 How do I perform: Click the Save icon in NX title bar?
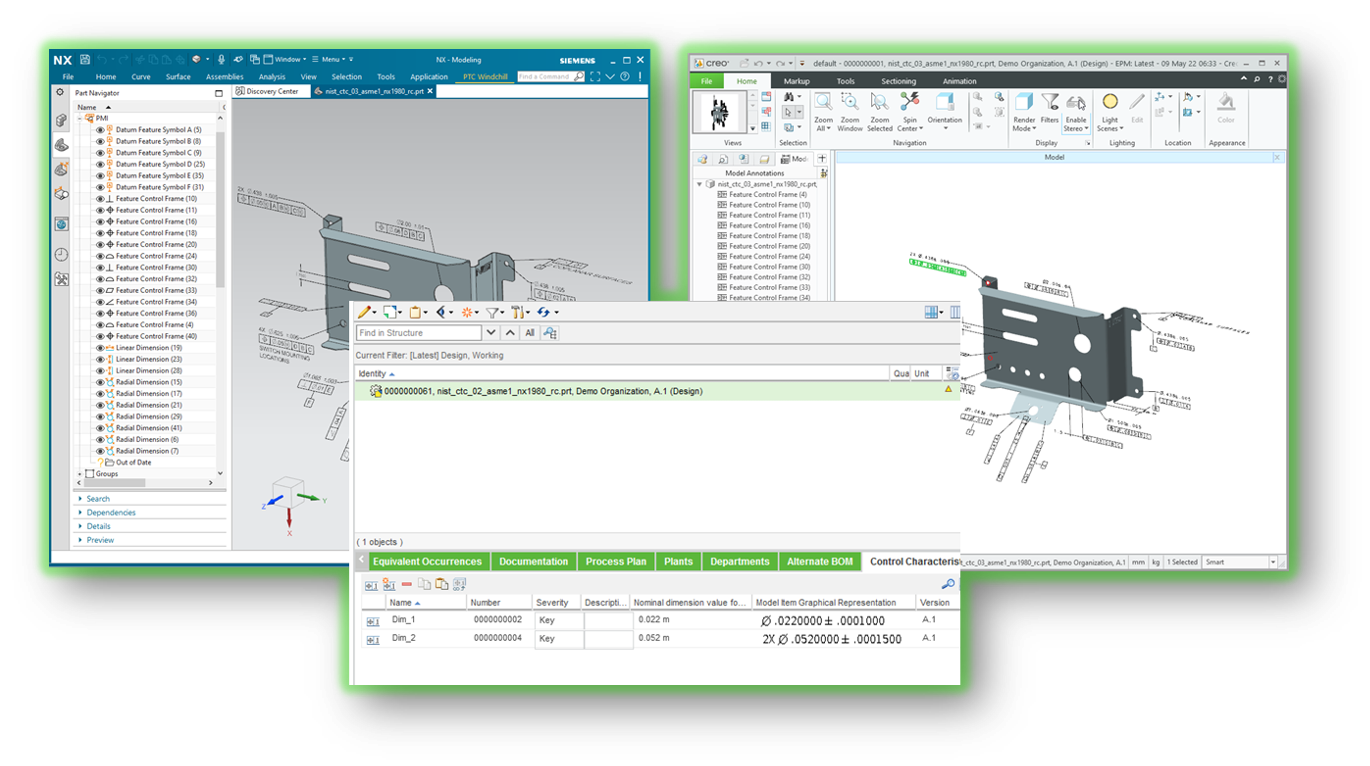(x=85, y=60)
